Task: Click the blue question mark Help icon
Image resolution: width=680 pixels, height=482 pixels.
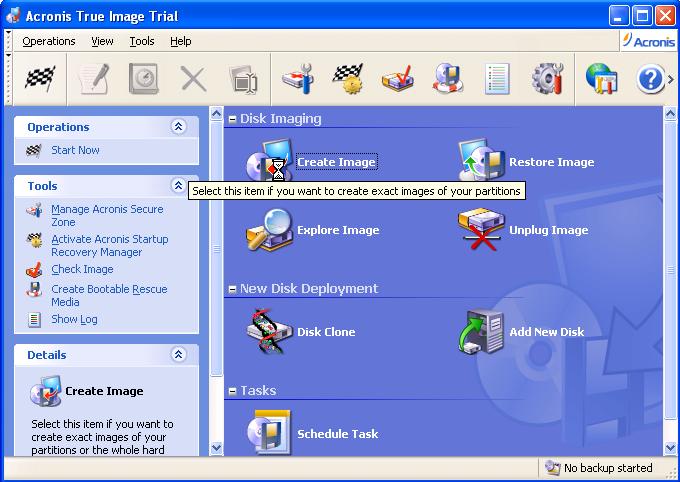Action: click(x=651, y=78)
